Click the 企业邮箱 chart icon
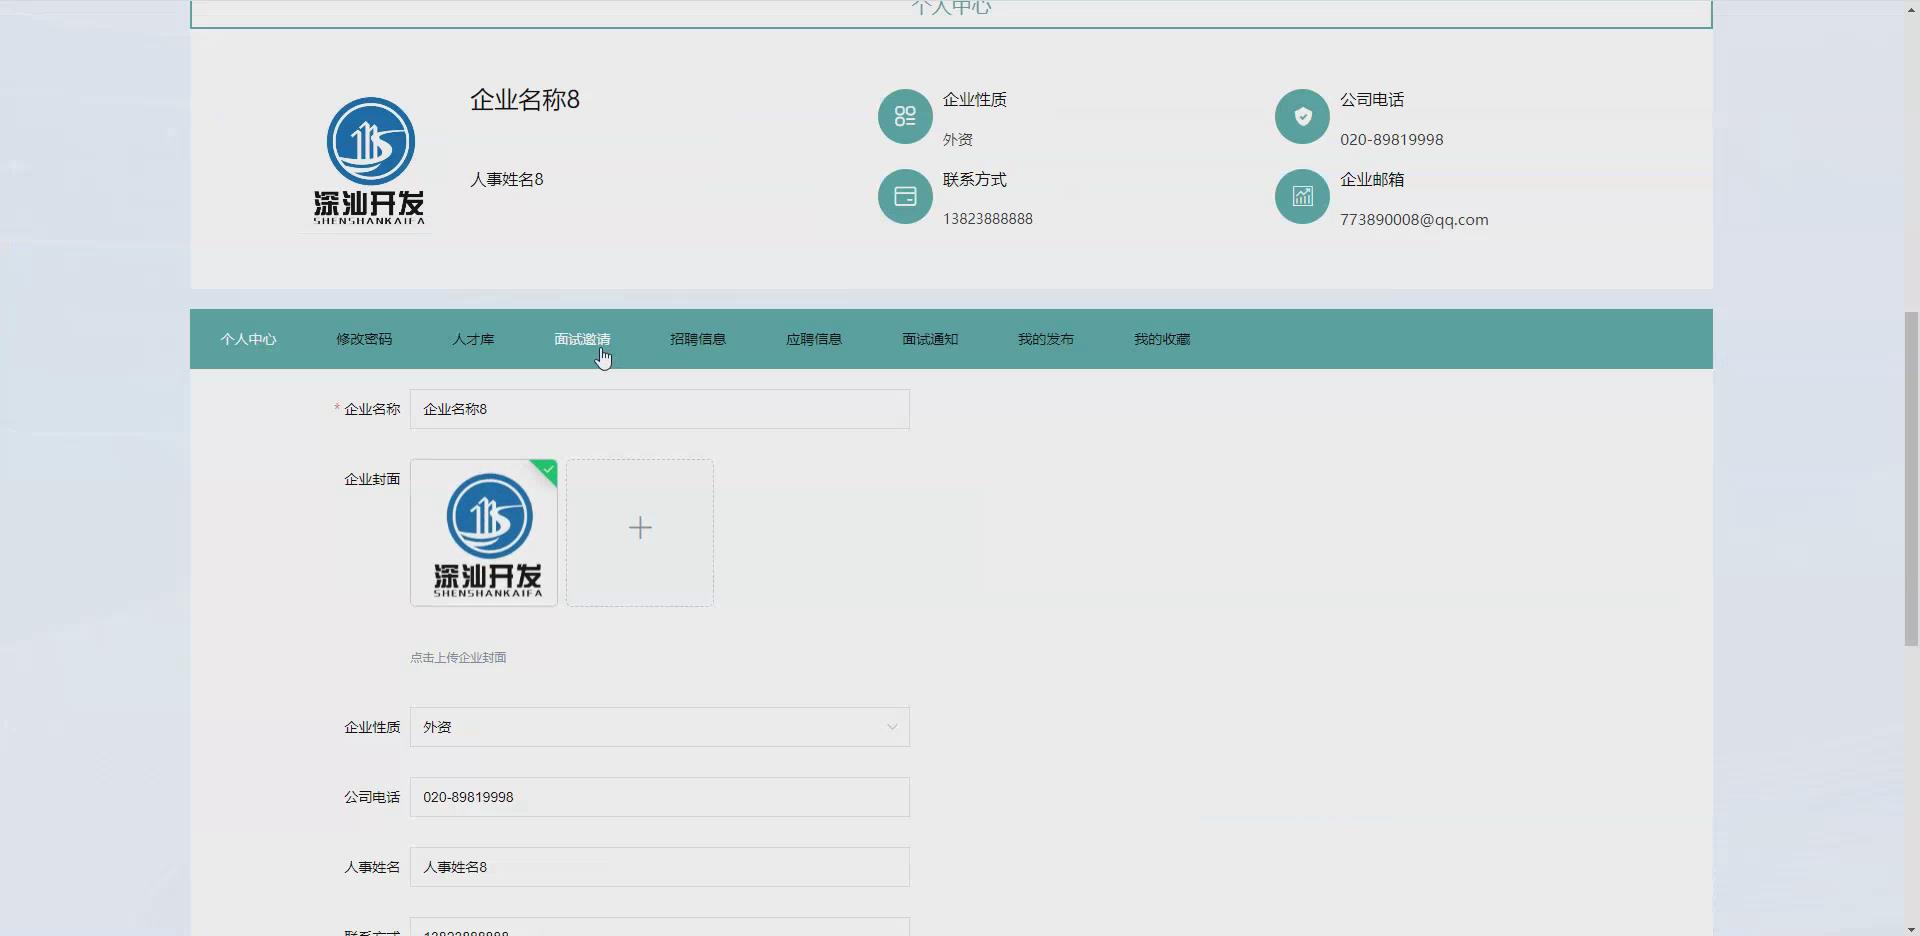1920x936 pixels. 1302,196
